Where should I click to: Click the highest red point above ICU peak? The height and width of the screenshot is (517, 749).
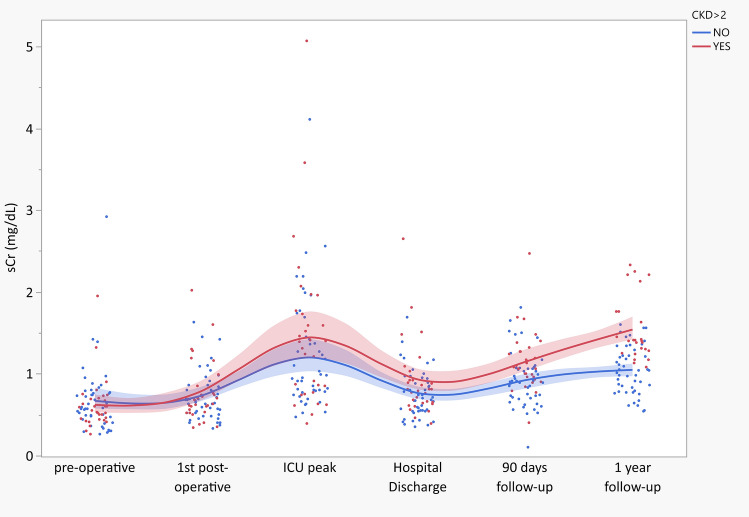[306, 41]
